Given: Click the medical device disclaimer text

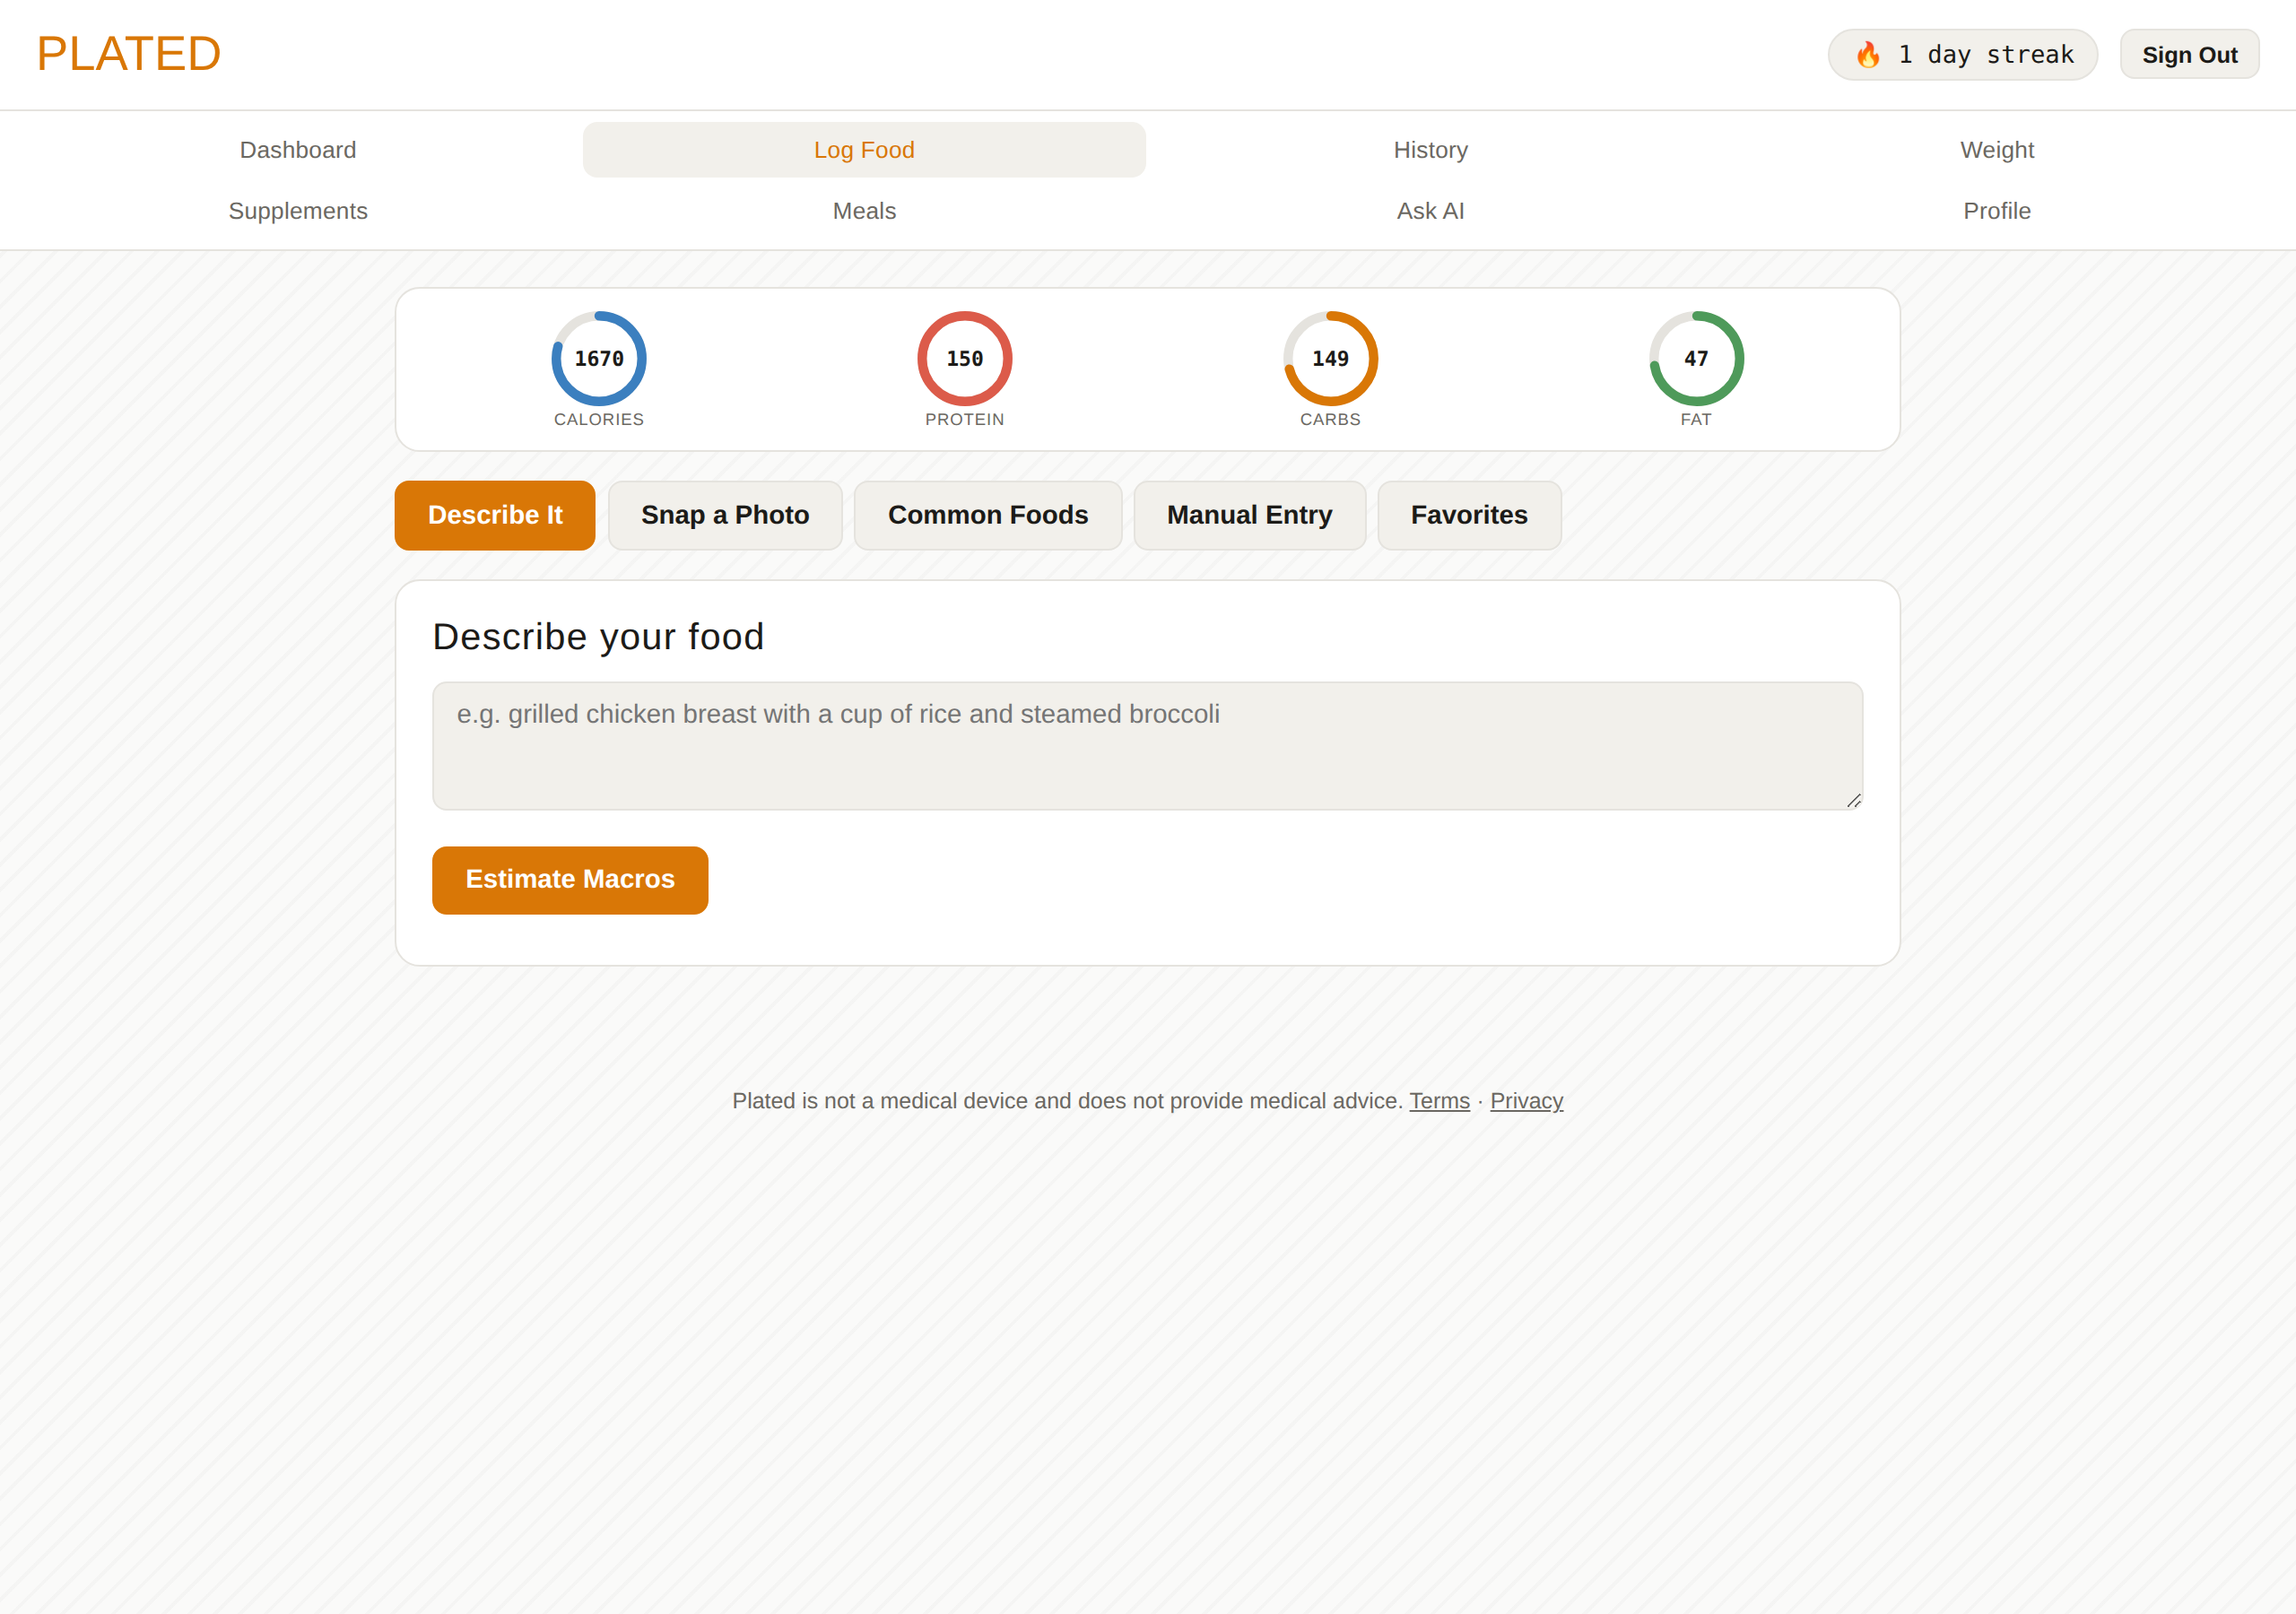Looking at the screenshot, I should tap(1067, 1101).
